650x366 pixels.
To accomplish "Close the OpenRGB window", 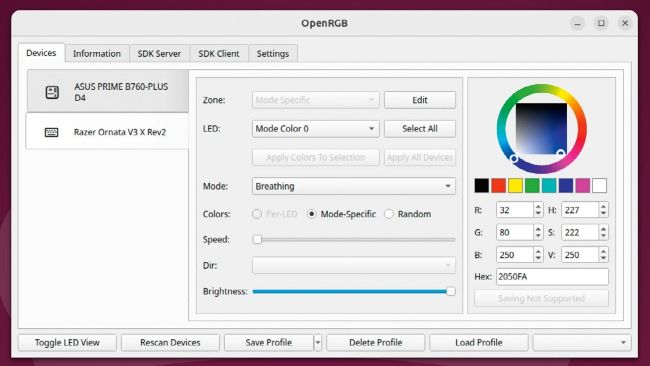I will click(625, 23).
